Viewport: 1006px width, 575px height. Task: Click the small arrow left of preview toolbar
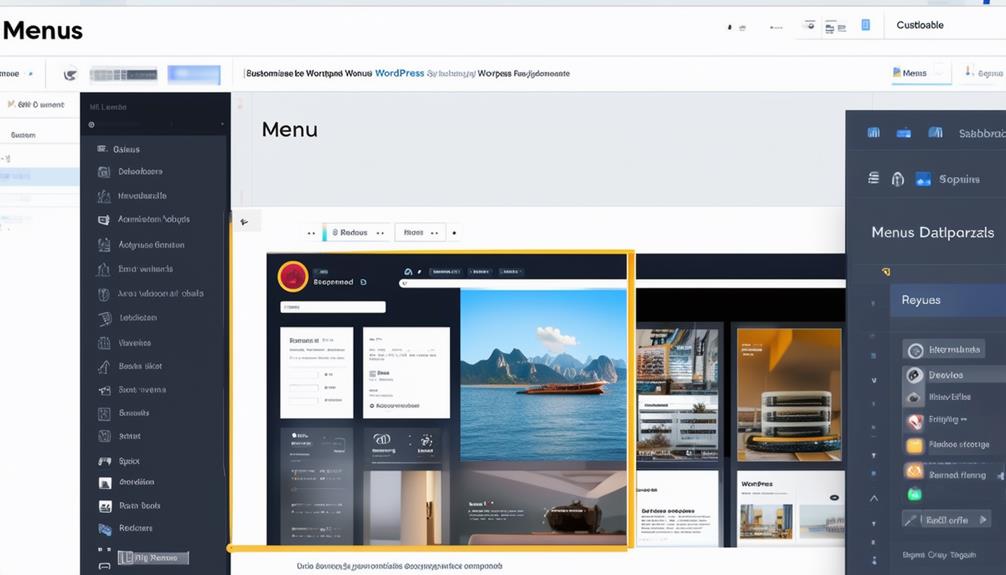[x=244, y=222]
